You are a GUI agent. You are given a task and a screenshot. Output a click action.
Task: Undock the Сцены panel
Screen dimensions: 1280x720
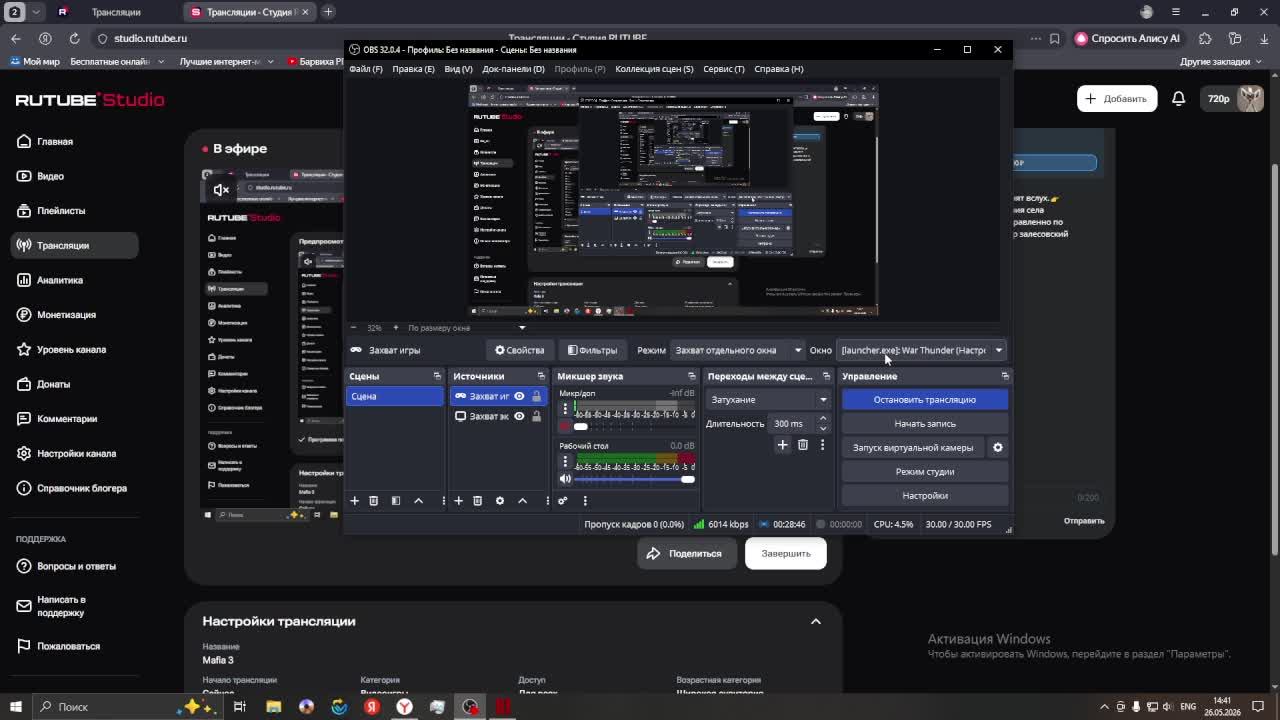click(x=437, y=376)
